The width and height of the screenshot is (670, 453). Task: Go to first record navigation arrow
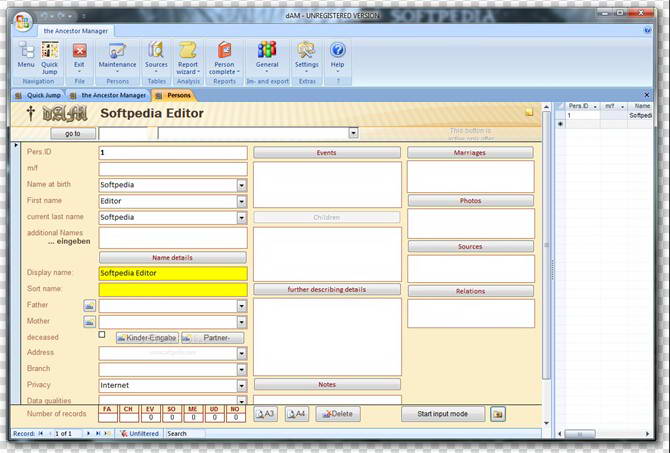[x=41, y=433]
